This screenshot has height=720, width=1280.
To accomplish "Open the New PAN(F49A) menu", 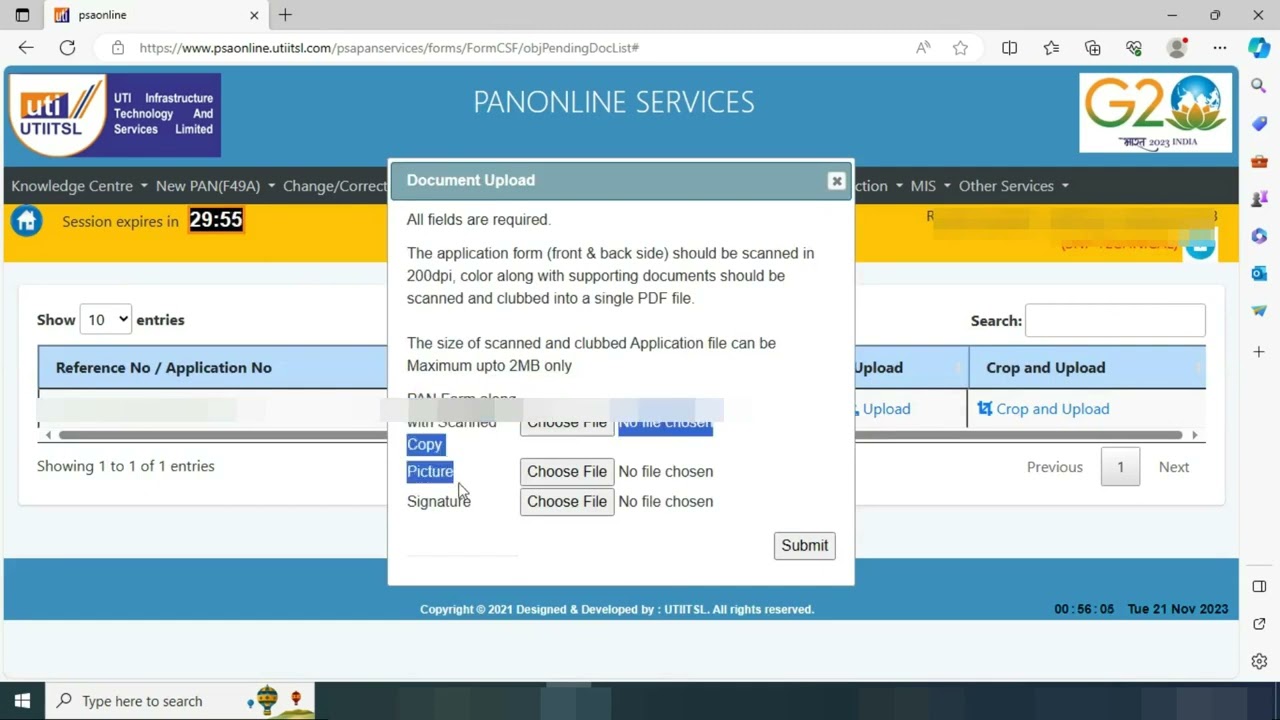I will [215, 186].
